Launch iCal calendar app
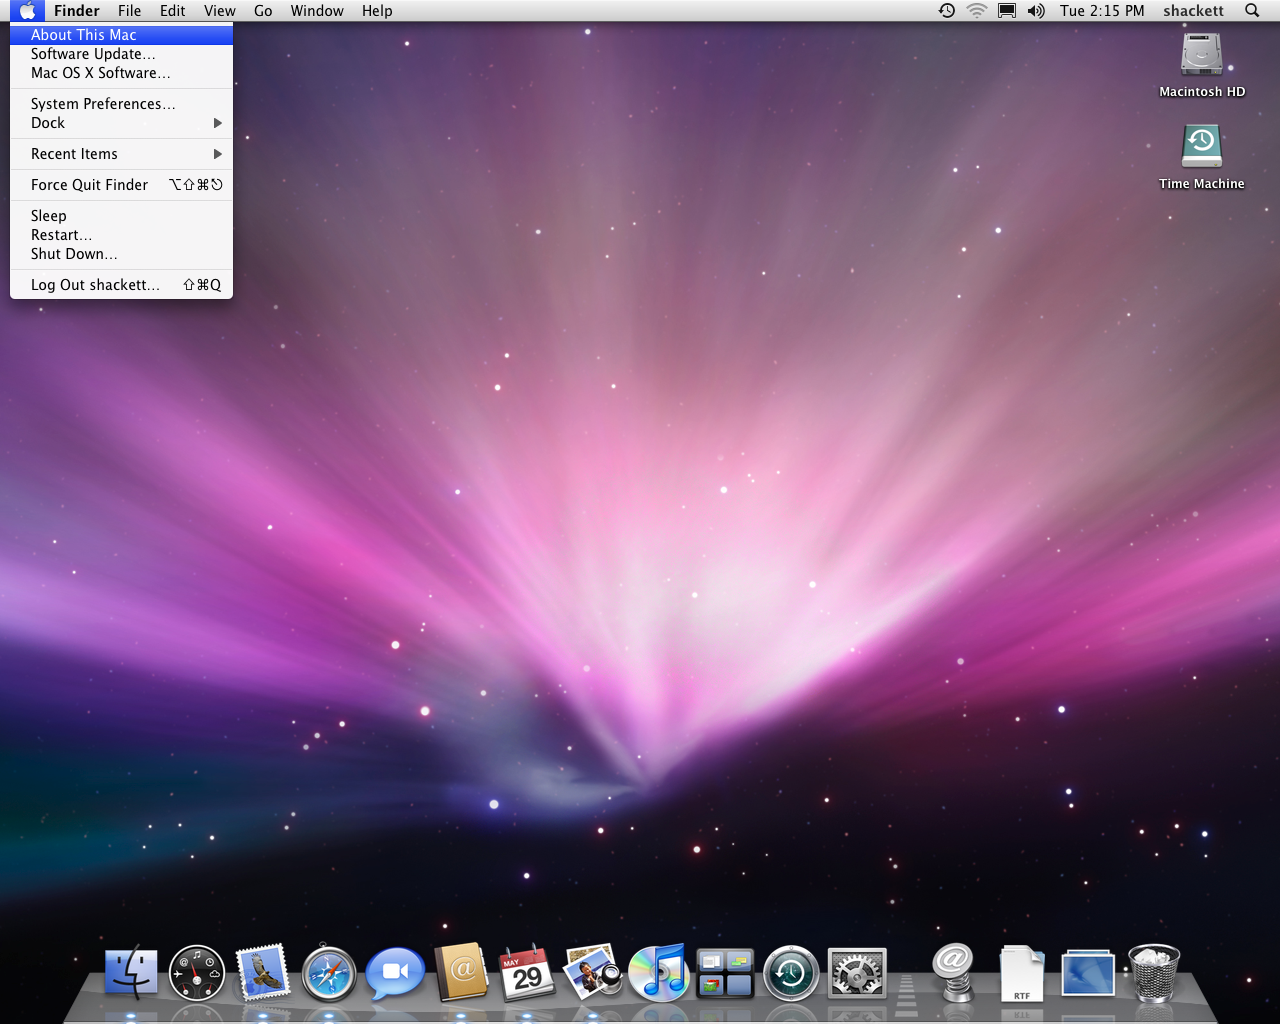This screenshot has width=1280, height=1024. click(x=527, y=973)
